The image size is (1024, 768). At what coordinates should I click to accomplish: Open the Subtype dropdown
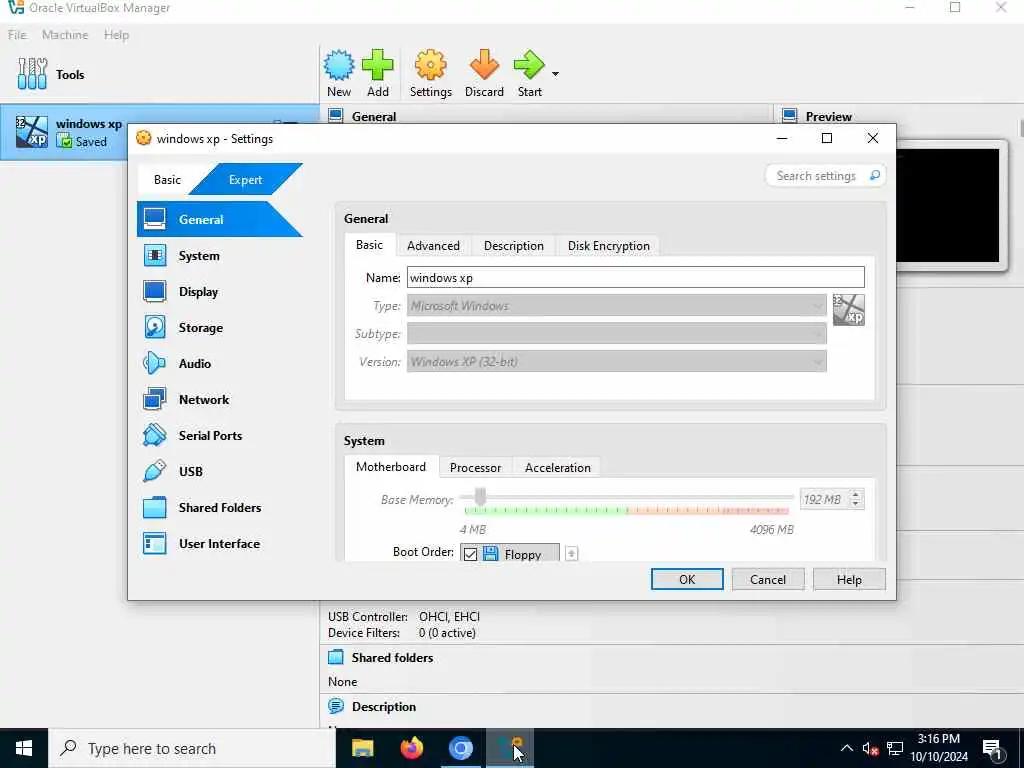(616, 334)
